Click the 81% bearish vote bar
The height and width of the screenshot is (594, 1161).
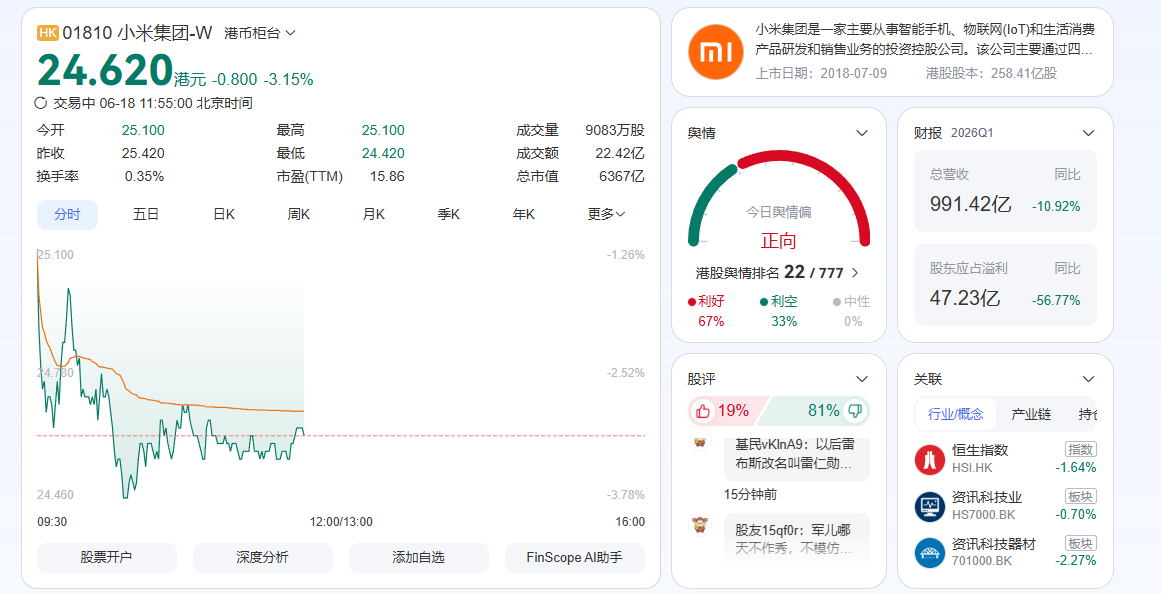point(813,410)
